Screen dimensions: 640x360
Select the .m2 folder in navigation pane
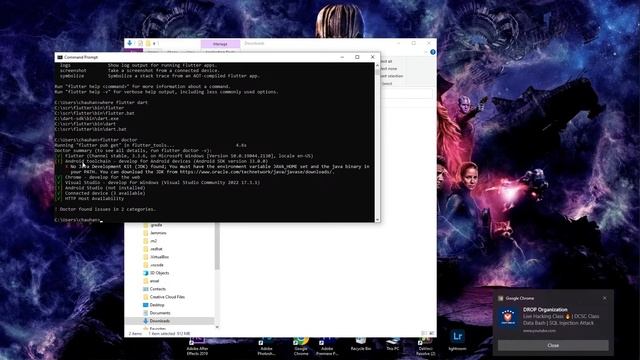click(x=153, y=241)
